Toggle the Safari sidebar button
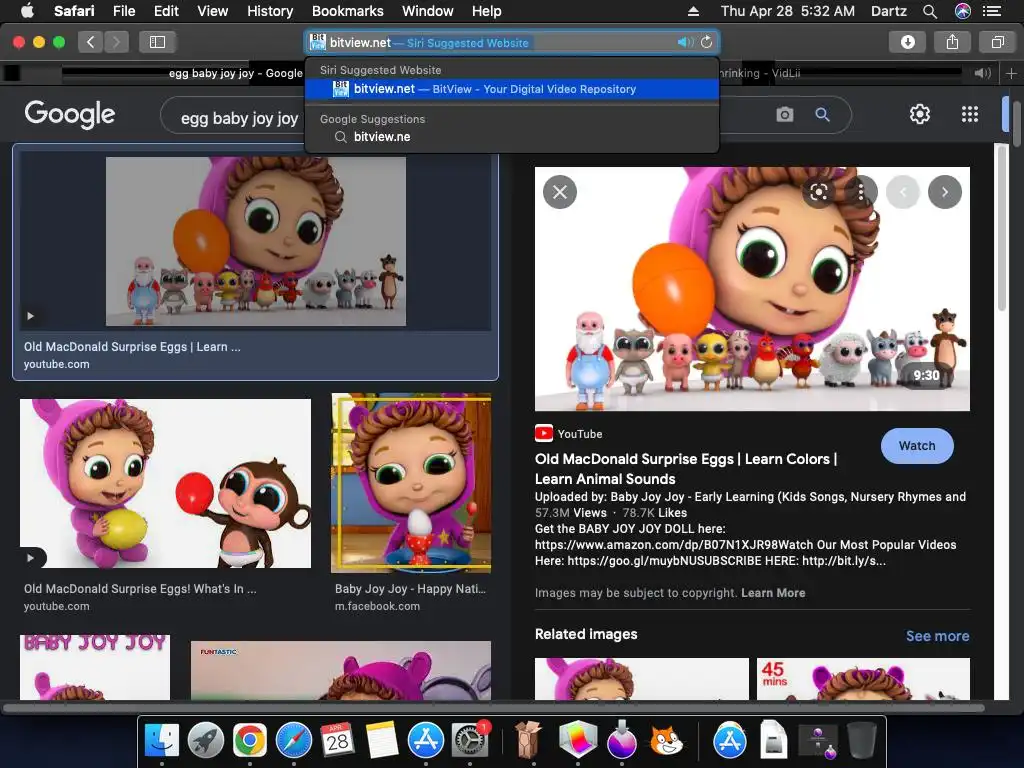The image size is (1024, 768). tap(157, 42)
